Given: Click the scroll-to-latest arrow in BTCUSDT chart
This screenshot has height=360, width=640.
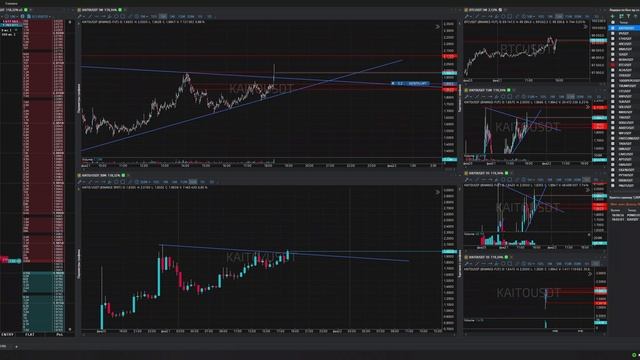Looking at the screenshot, I should tap(586, 27).
